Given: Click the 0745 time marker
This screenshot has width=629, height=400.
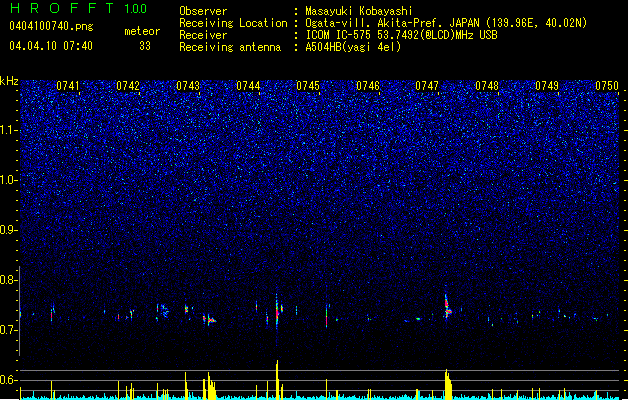Looking at the screenshot, I should [308, 86].
